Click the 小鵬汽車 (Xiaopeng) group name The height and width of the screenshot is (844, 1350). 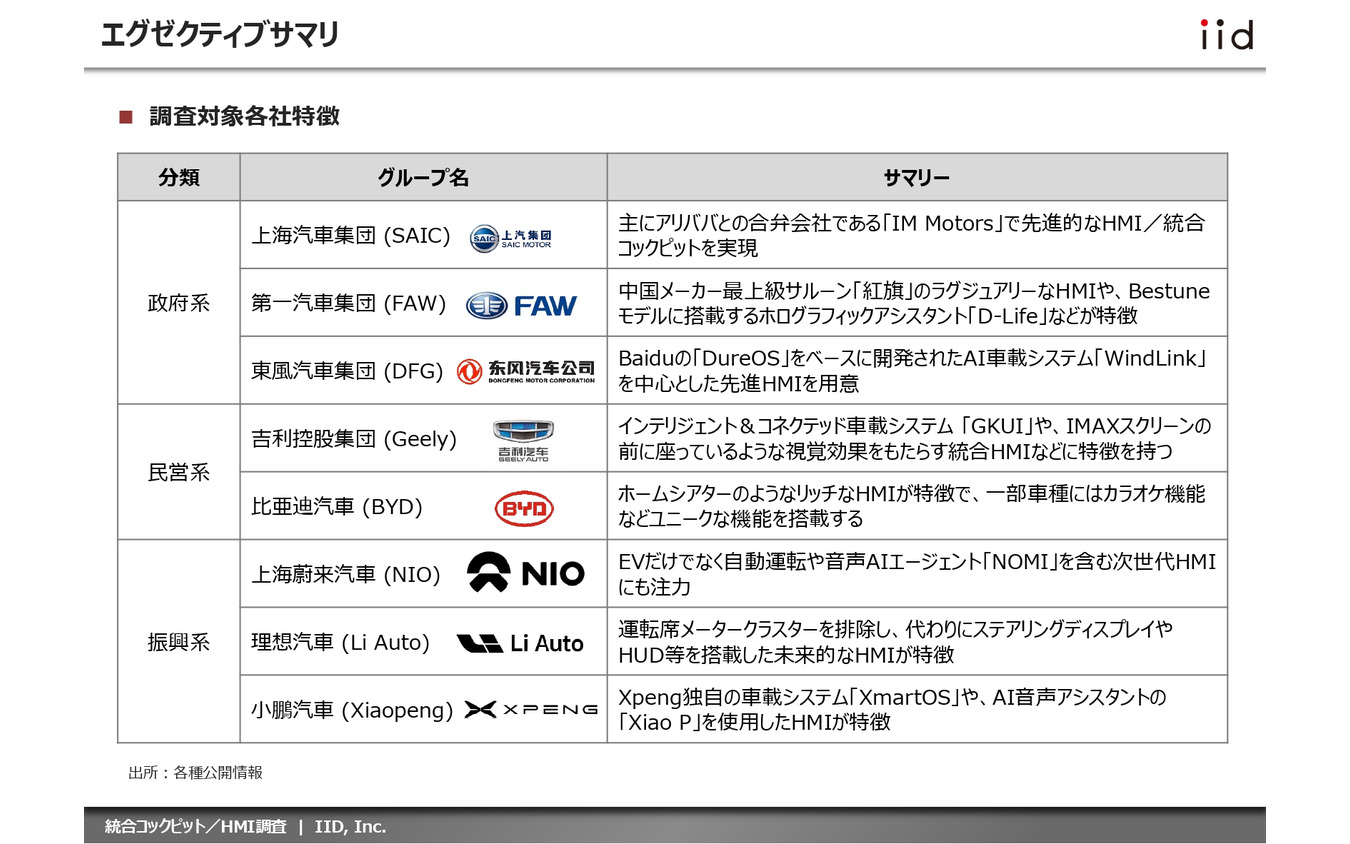click(x=352, y=710)
